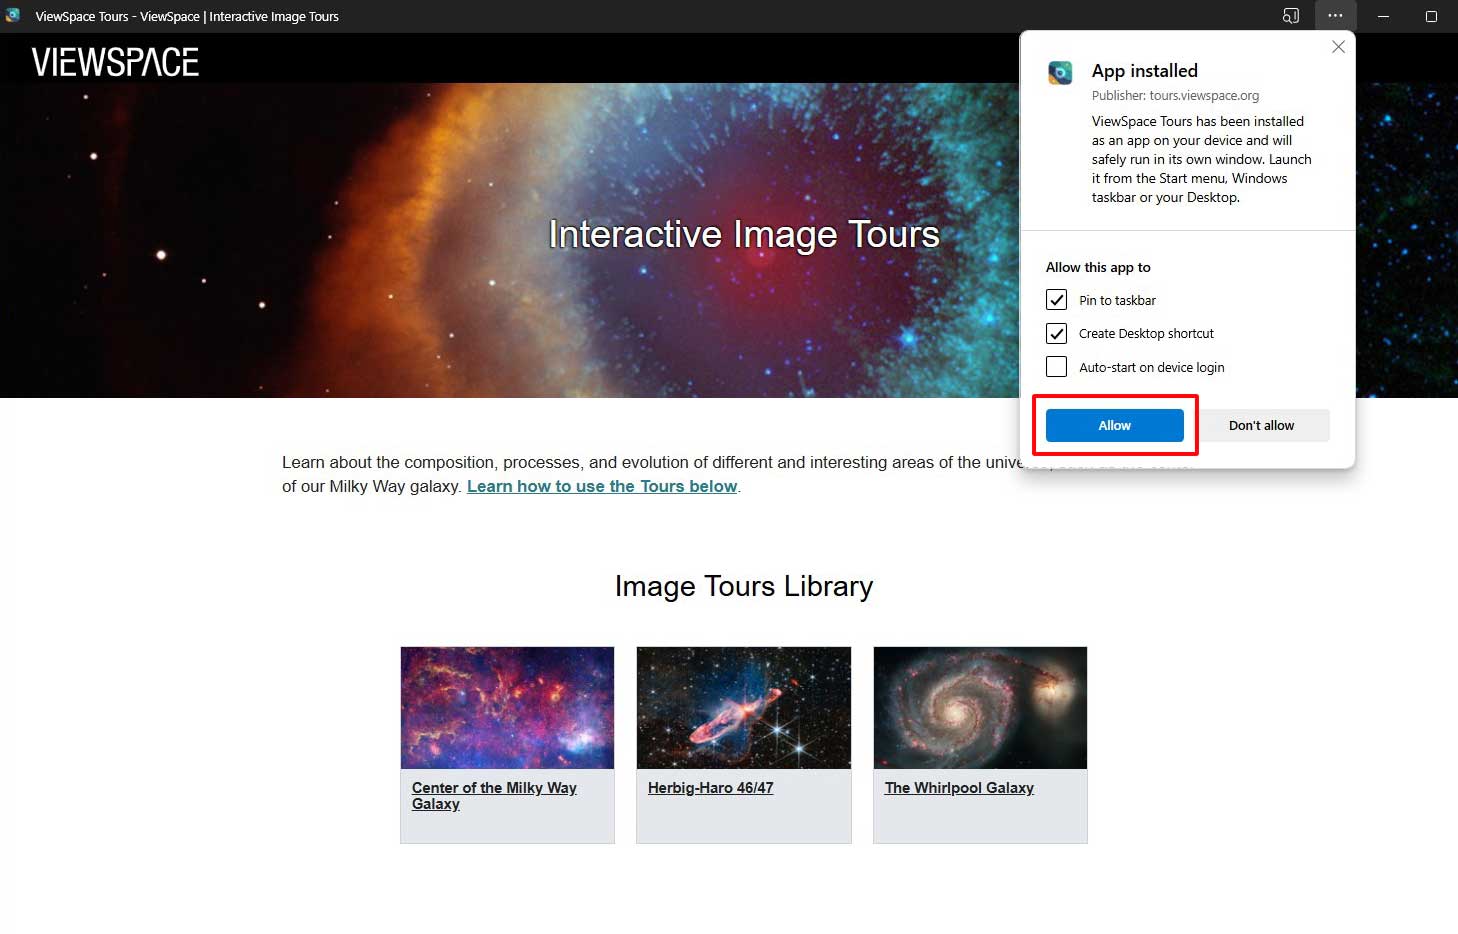This screenshot has width=1458, height=934.
Task: Click the ViewSpace Tours app icon in title bar
Action: (x=13, y=15)
